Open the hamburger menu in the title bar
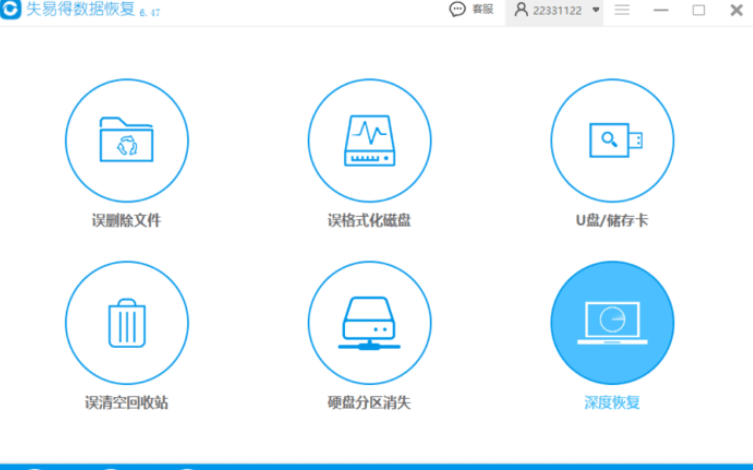 click(x=622, y=10)
